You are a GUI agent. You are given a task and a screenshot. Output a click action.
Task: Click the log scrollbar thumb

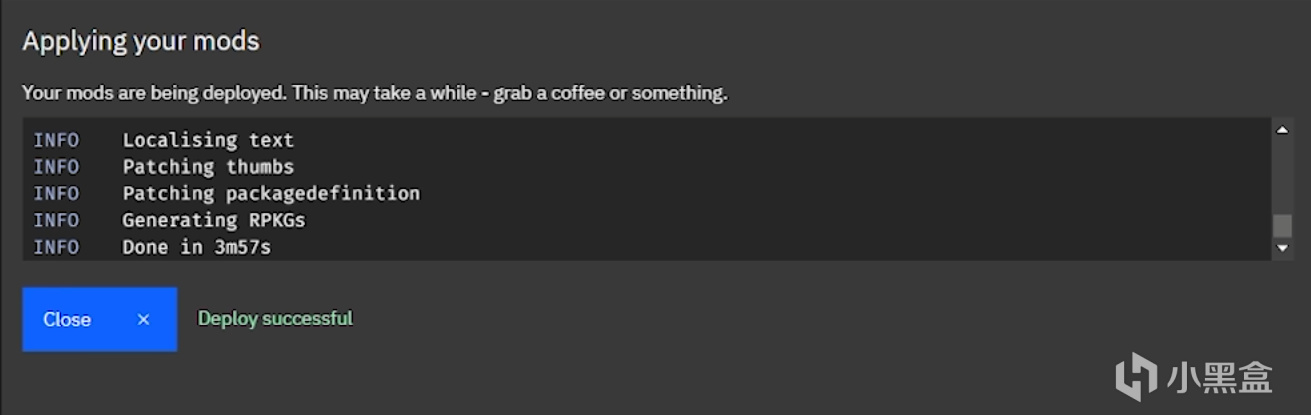[1281, 225]
